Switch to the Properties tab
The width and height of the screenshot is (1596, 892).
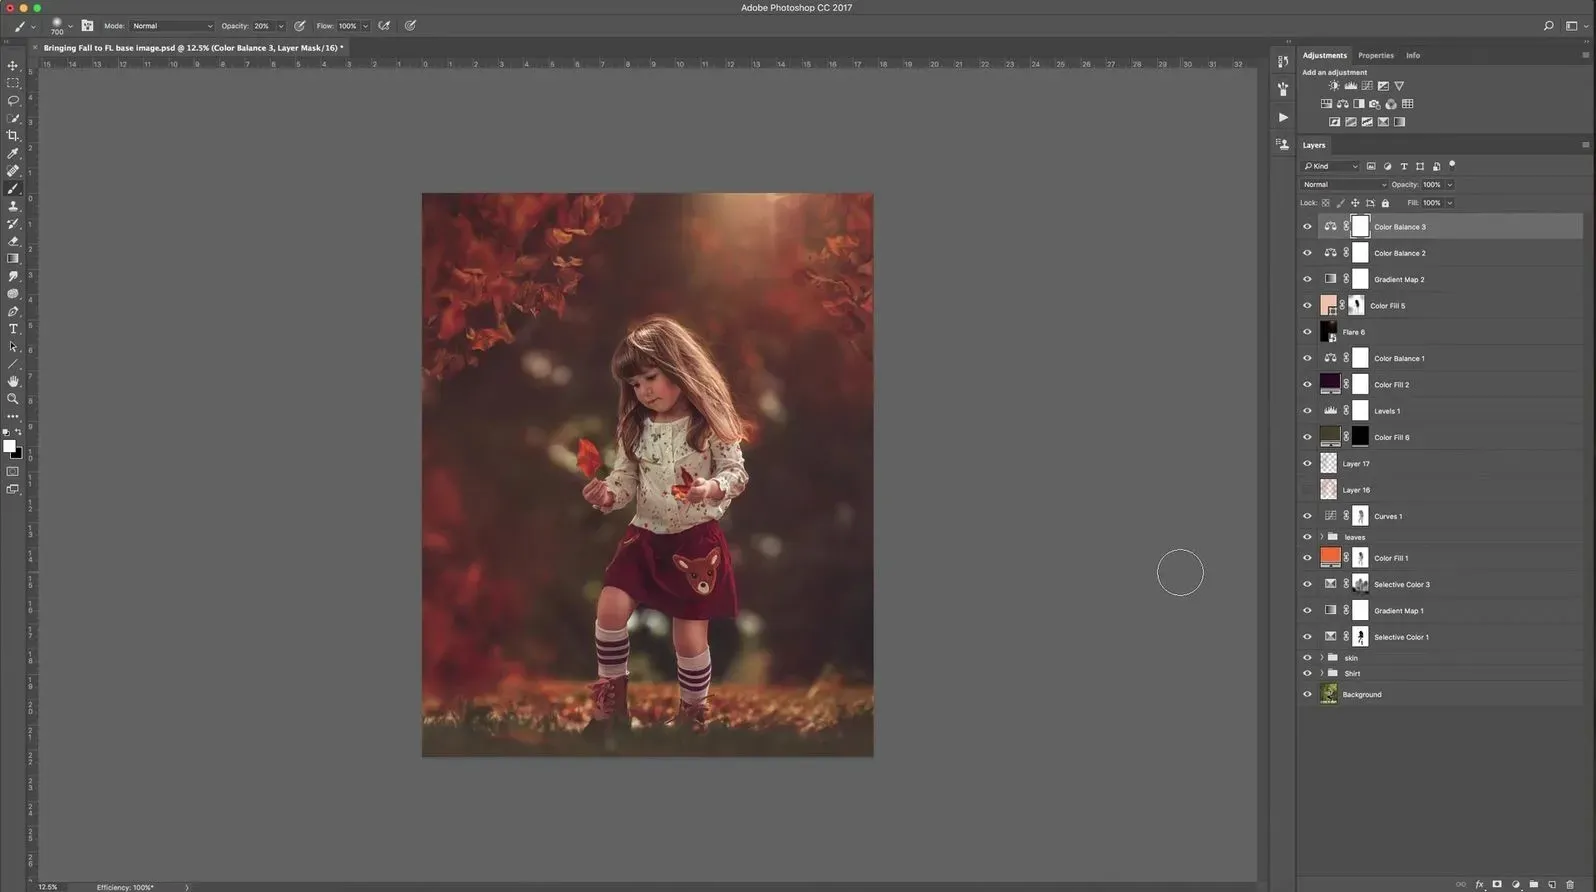(1375, 56)
